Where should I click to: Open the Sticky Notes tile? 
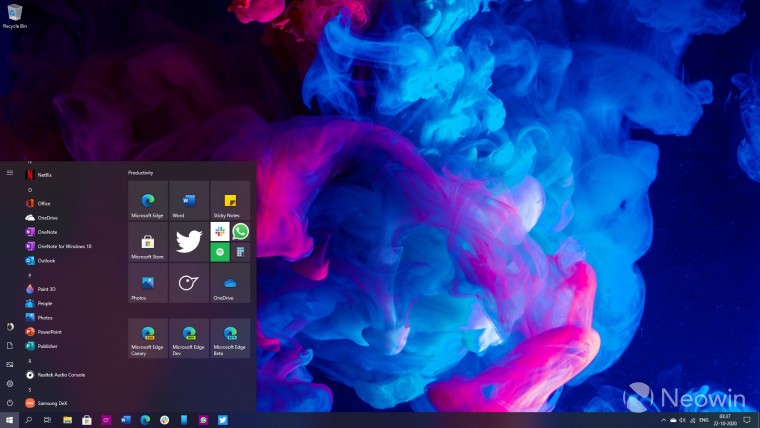point(230,201)
